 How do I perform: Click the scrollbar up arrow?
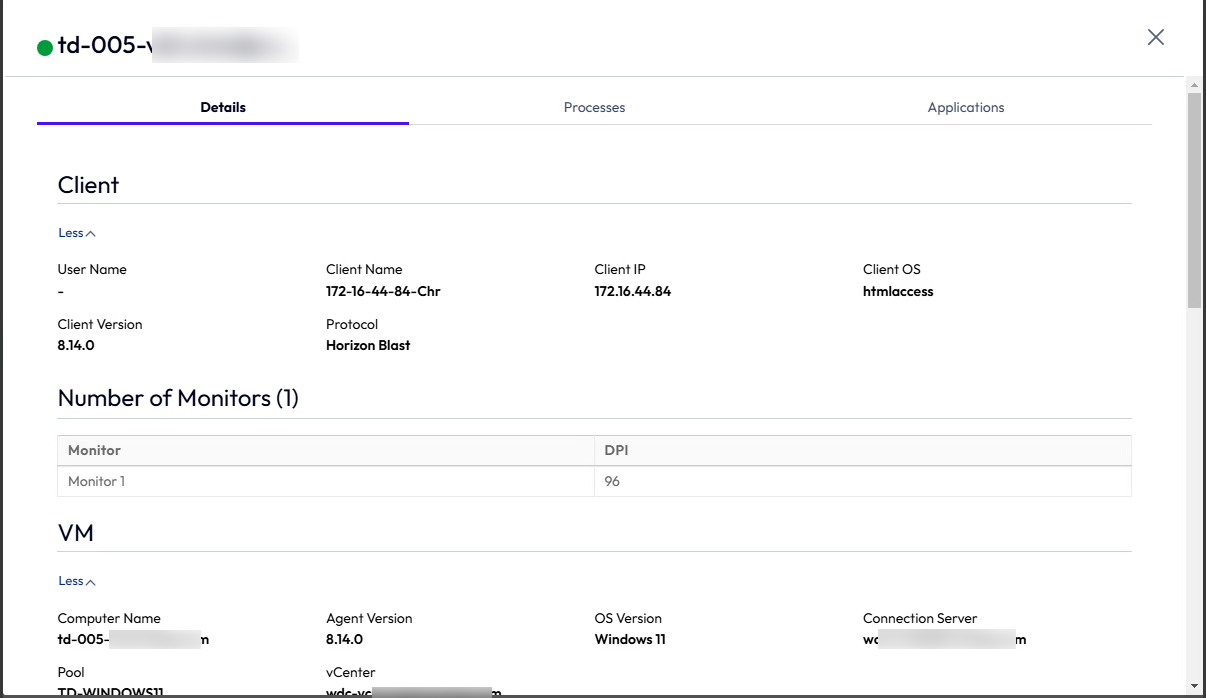coord(1193,86)
